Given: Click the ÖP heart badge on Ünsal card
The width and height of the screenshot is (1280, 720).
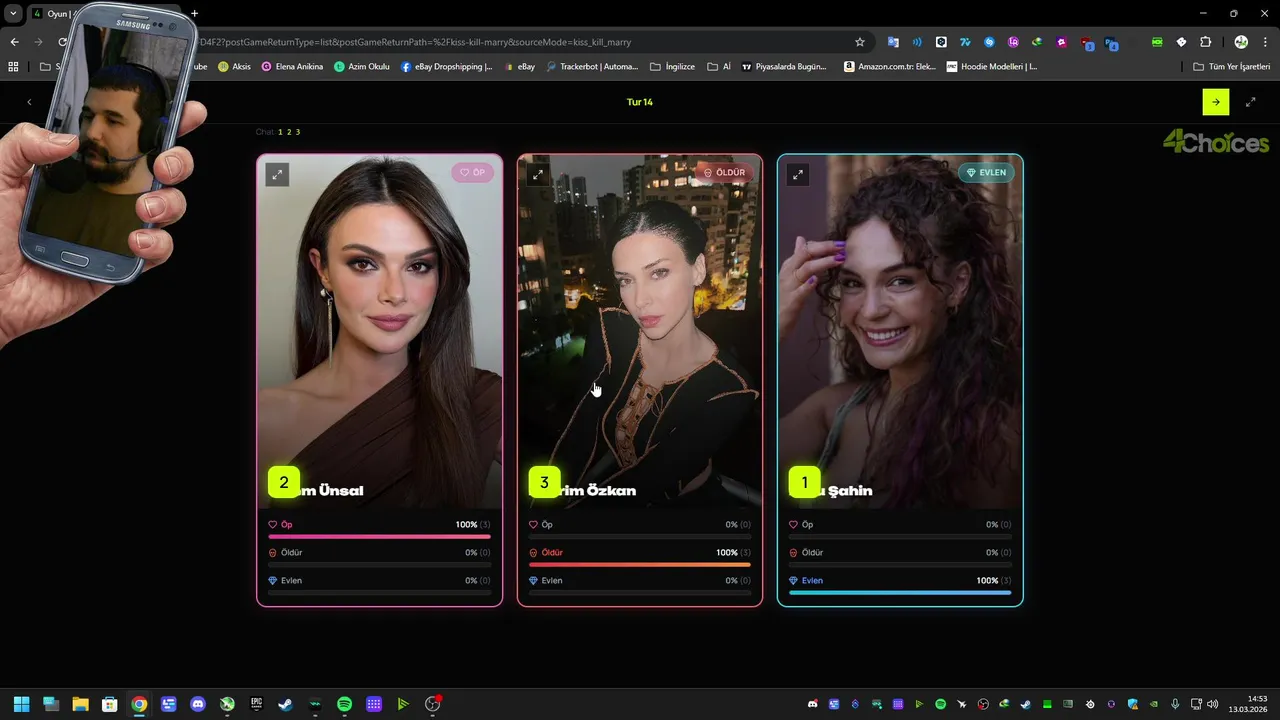Looking at the screenshot, I should [x=472, y=172].
